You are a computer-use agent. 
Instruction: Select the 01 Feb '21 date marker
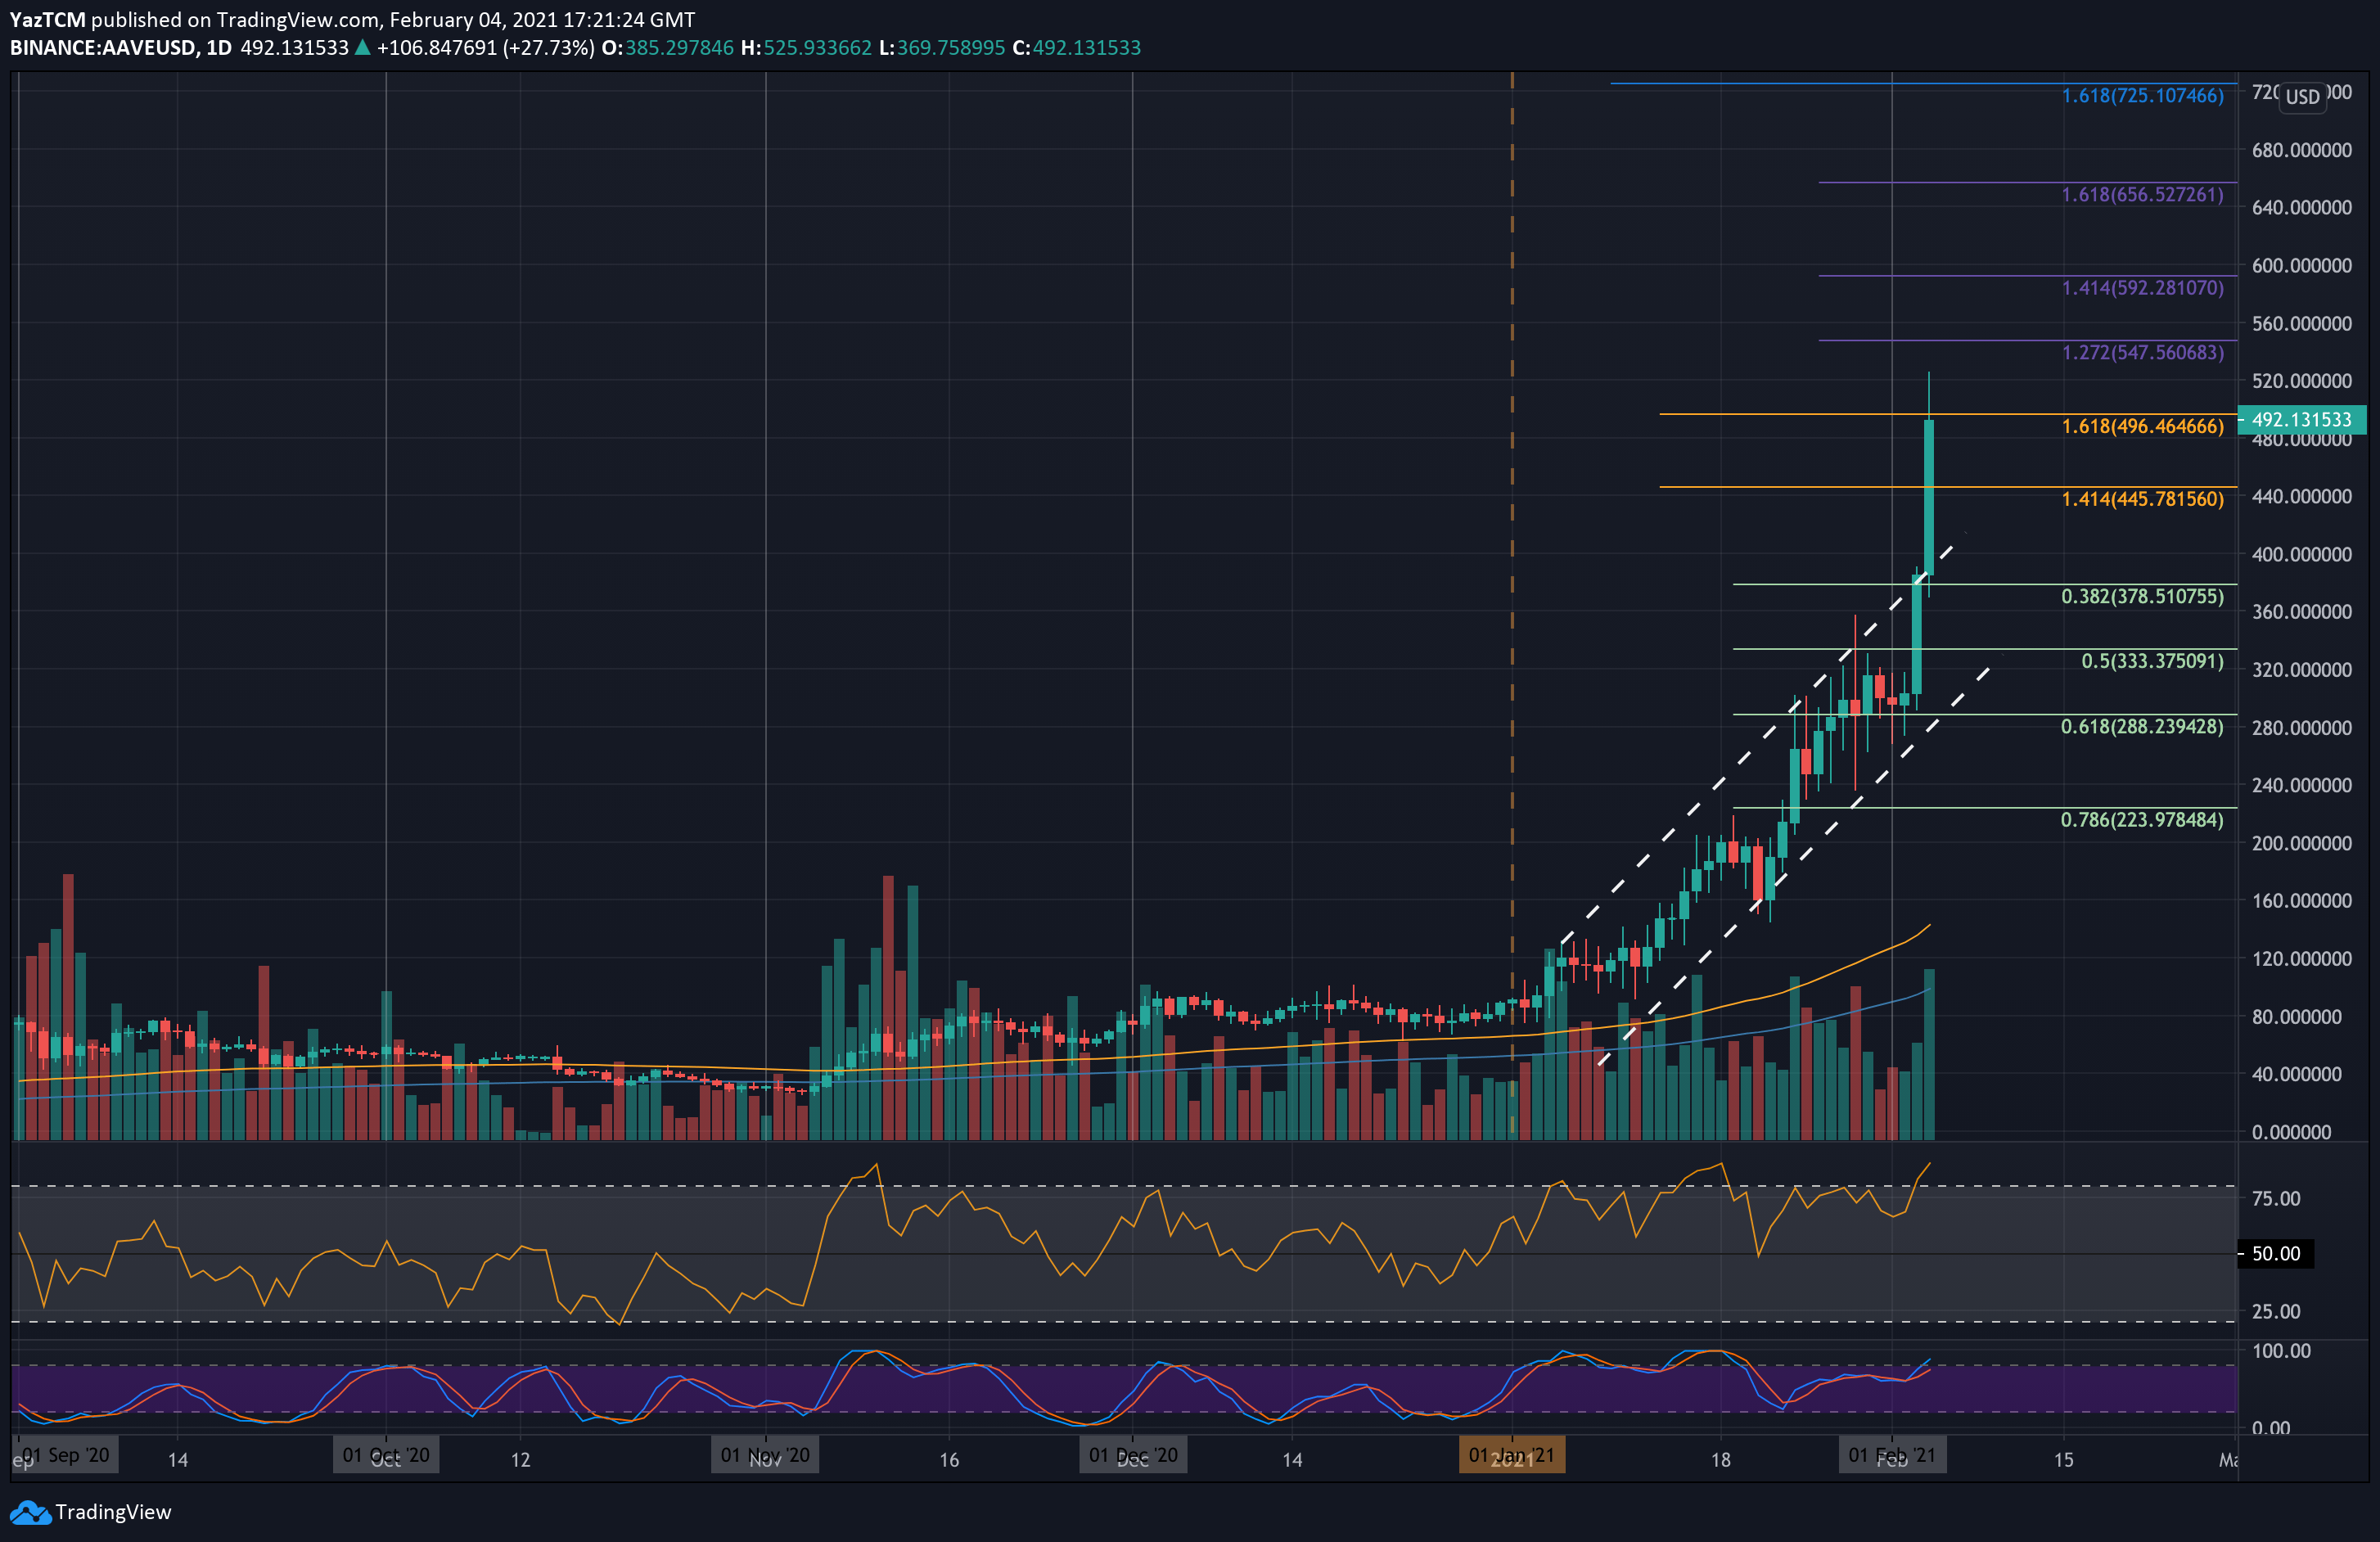coord(1891,1455)
